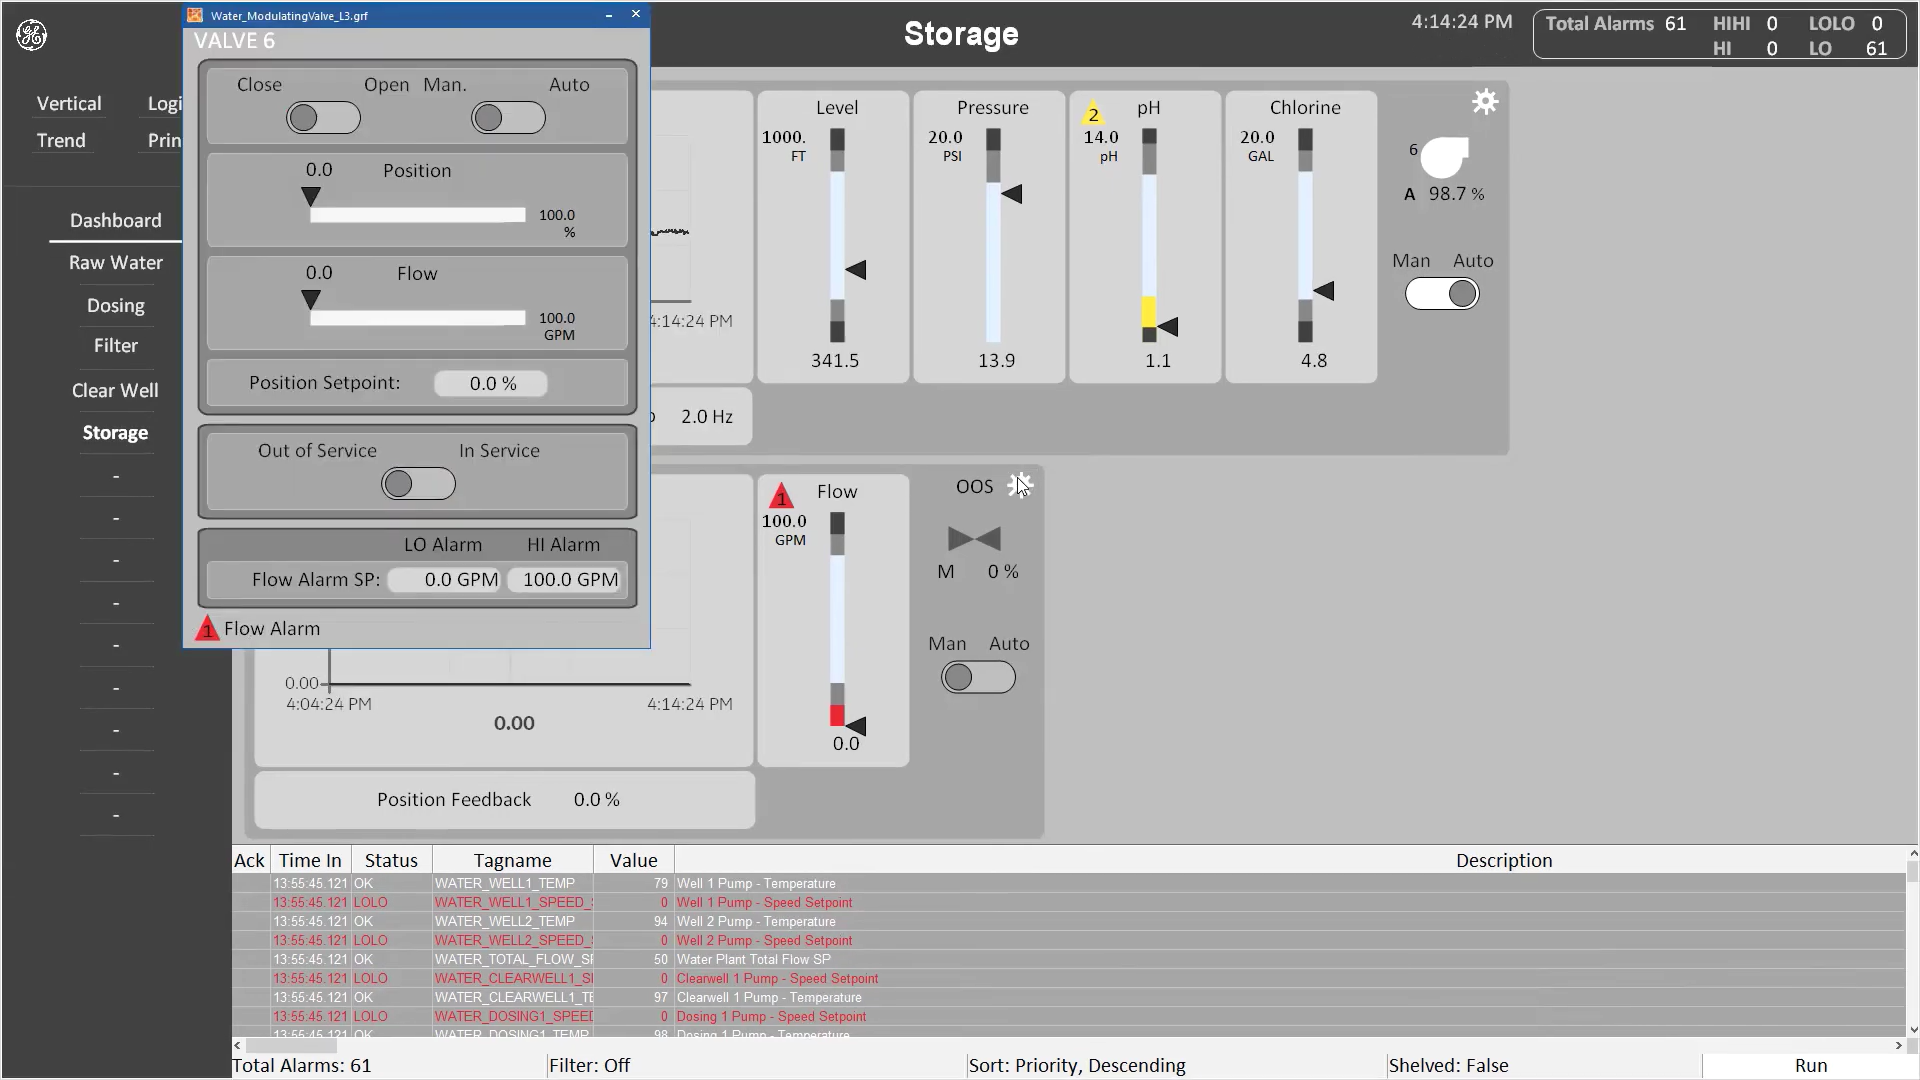Open the Raw Water page
This screenshot has height=1080, width=1920.
click(116, 263)
